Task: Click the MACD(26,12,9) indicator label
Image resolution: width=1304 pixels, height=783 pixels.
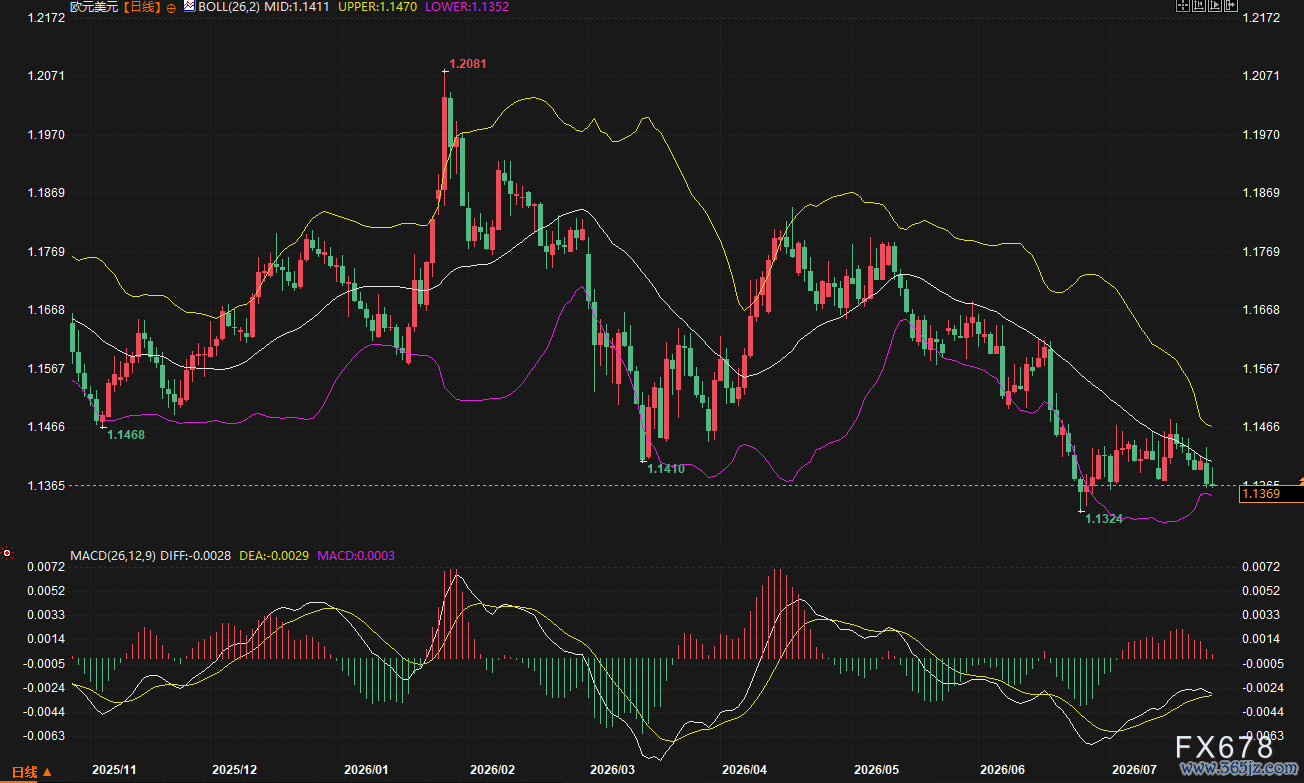Action: pos(112,555)
